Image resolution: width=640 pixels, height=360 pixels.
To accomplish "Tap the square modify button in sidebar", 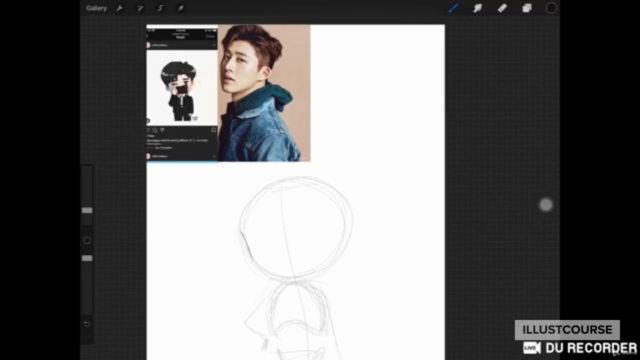I will (x=87, y=240).
